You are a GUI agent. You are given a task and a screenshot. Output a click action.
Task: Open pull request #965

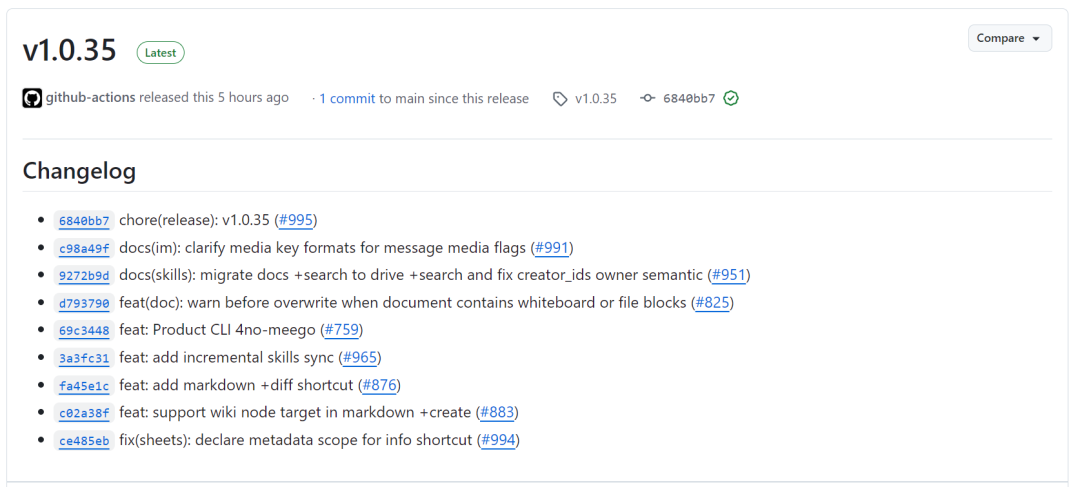[x=360, y=358]
